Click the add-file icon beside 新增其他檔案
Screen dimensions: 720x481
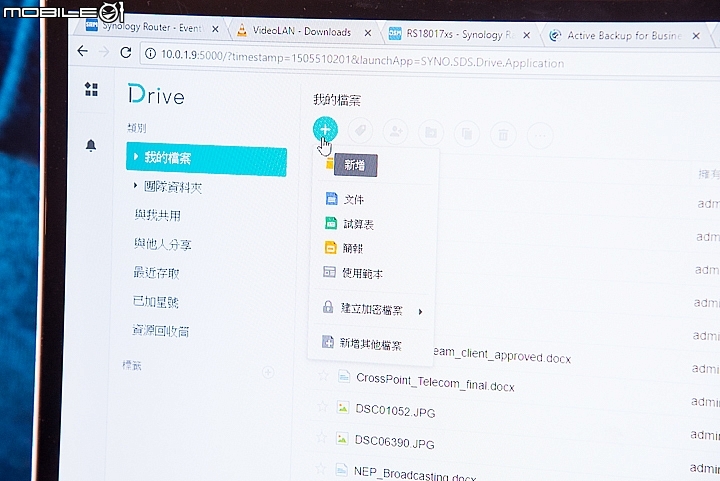327,341
